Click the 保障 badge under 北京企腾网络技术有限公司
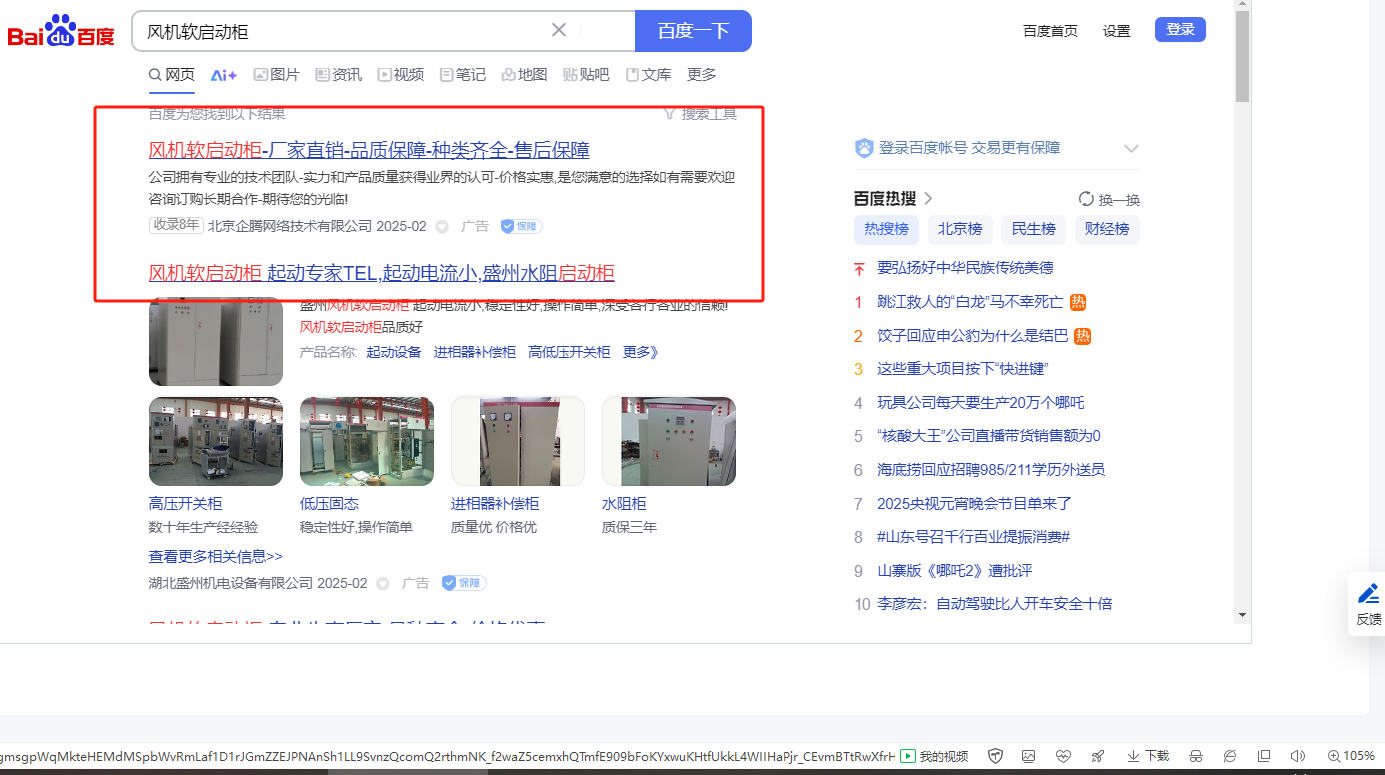The height and width of the screenshot is (775, 1385). pos(521,226)
